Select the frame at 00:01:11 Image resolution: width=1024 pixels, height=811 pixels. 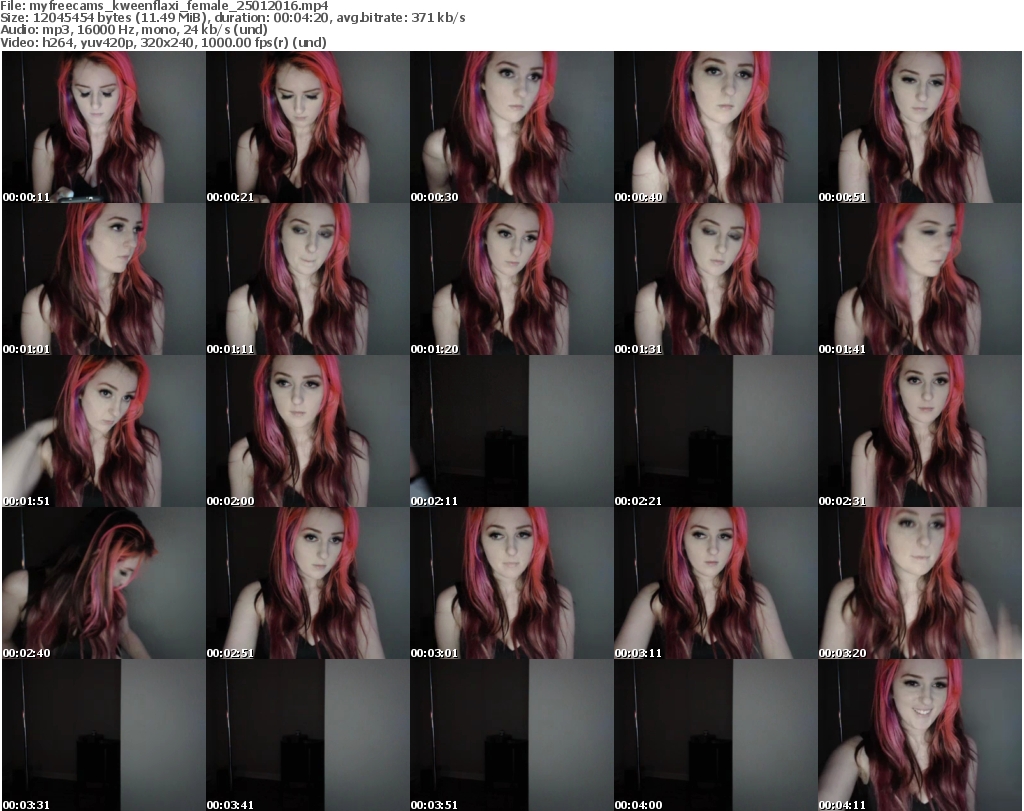(x=308, y=279)
